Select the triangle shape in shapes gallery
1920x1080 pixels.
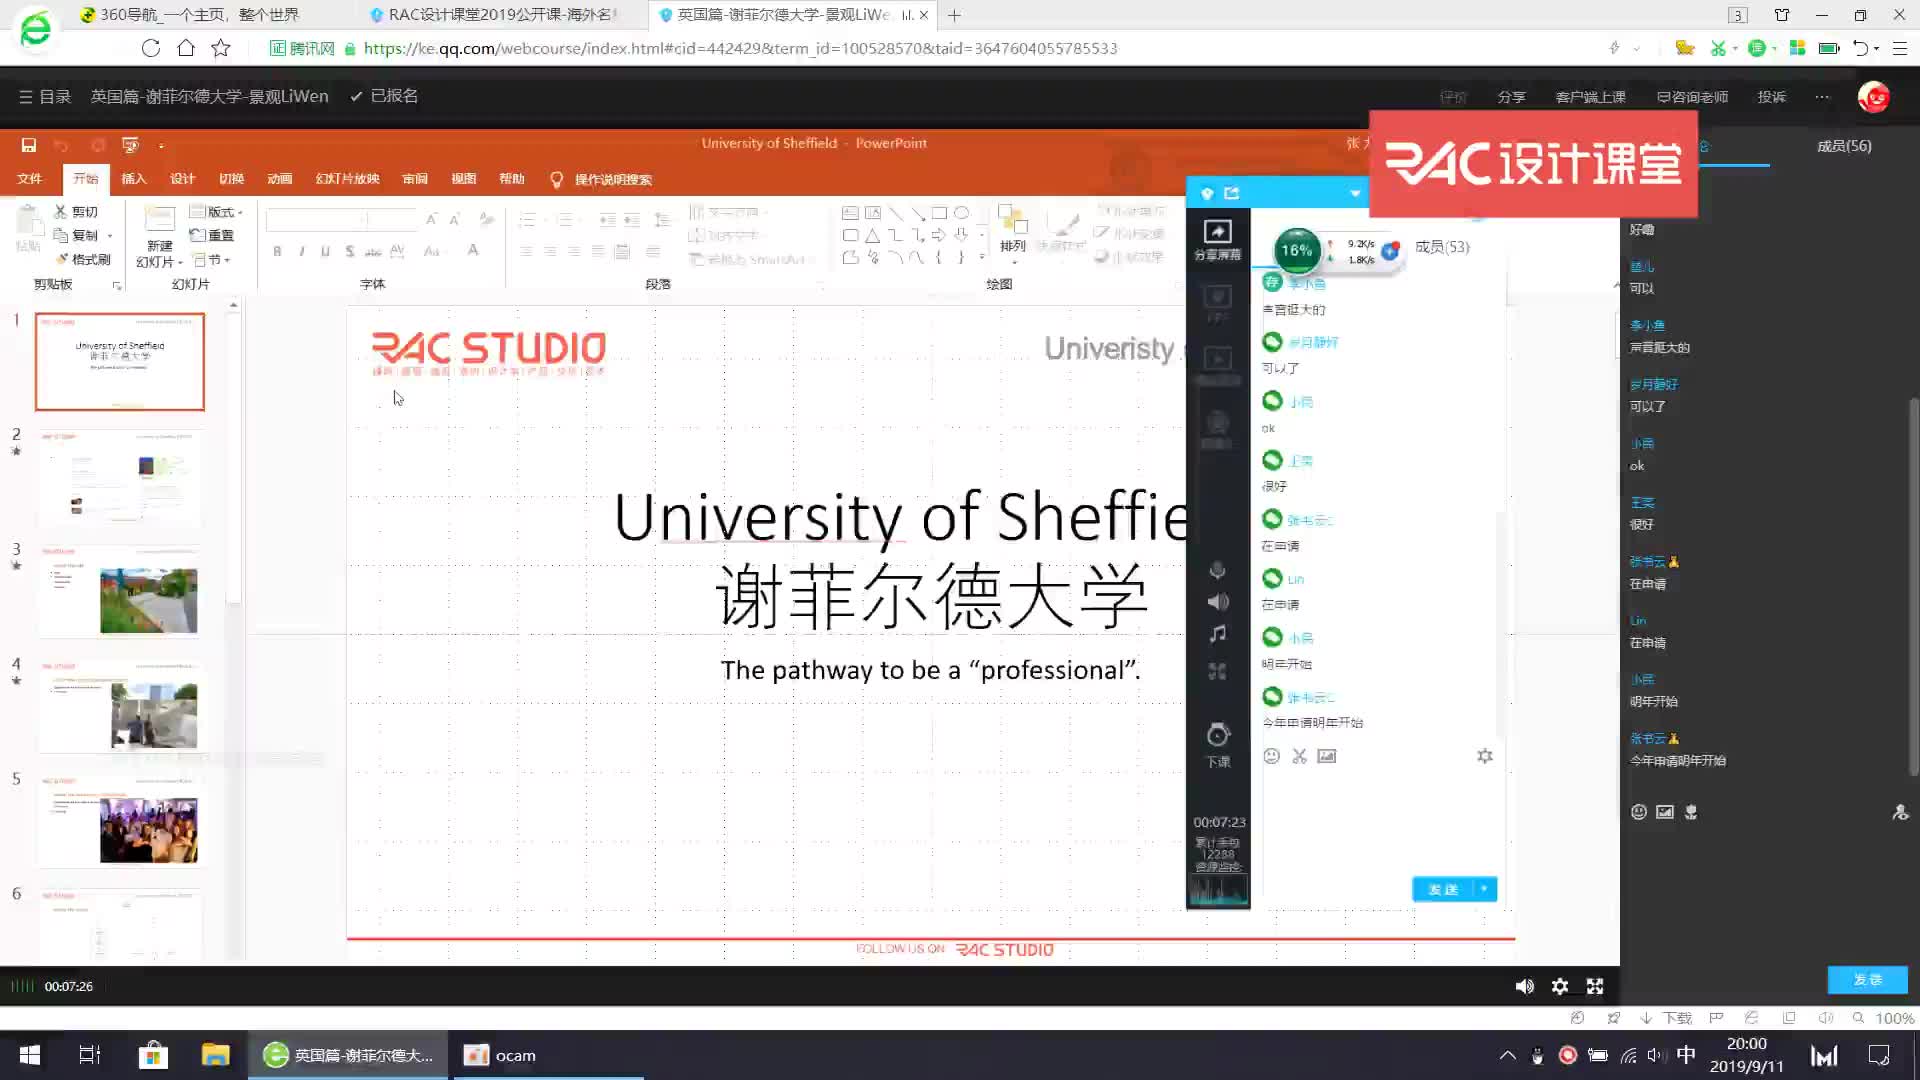(x=872, y=236)
